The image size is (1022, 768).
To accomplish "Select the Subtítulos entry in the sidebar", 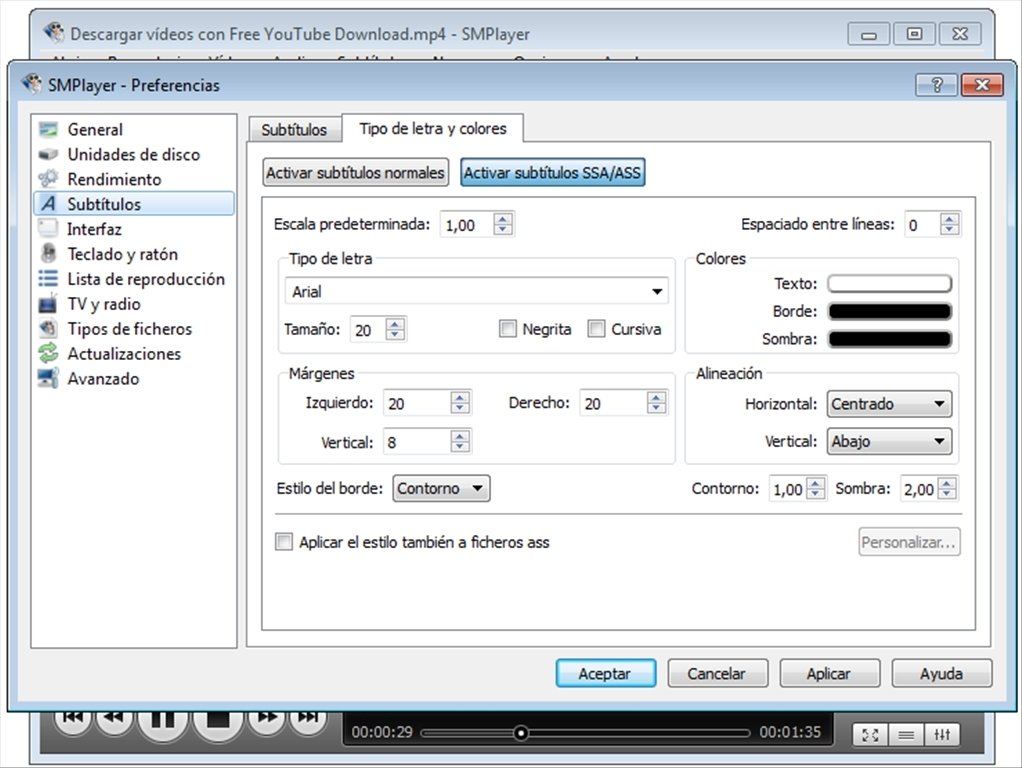I will point(134,203).
